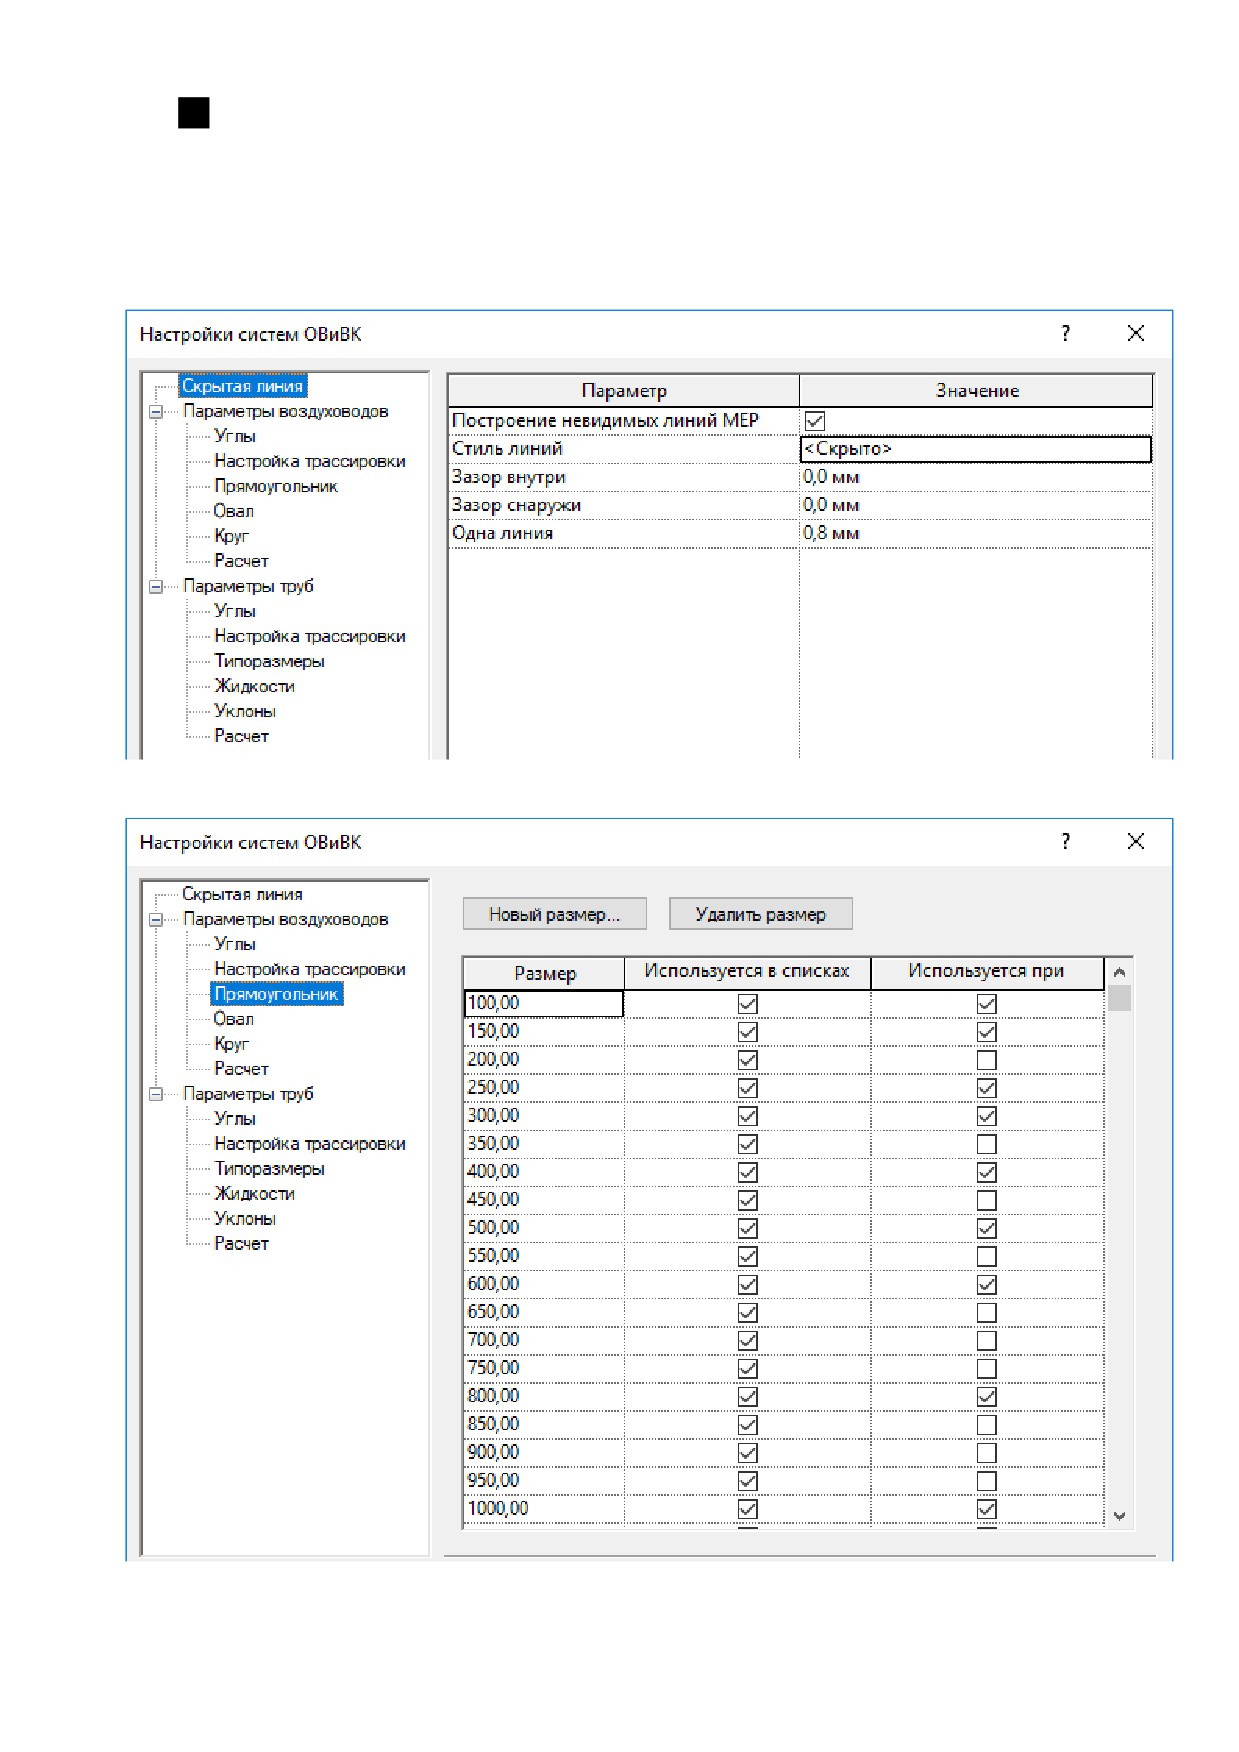1239x1752 pixels.
Task: Select Овал in the bottom dialog tree
Action: pyautogui.click(x=233, y=1019)
